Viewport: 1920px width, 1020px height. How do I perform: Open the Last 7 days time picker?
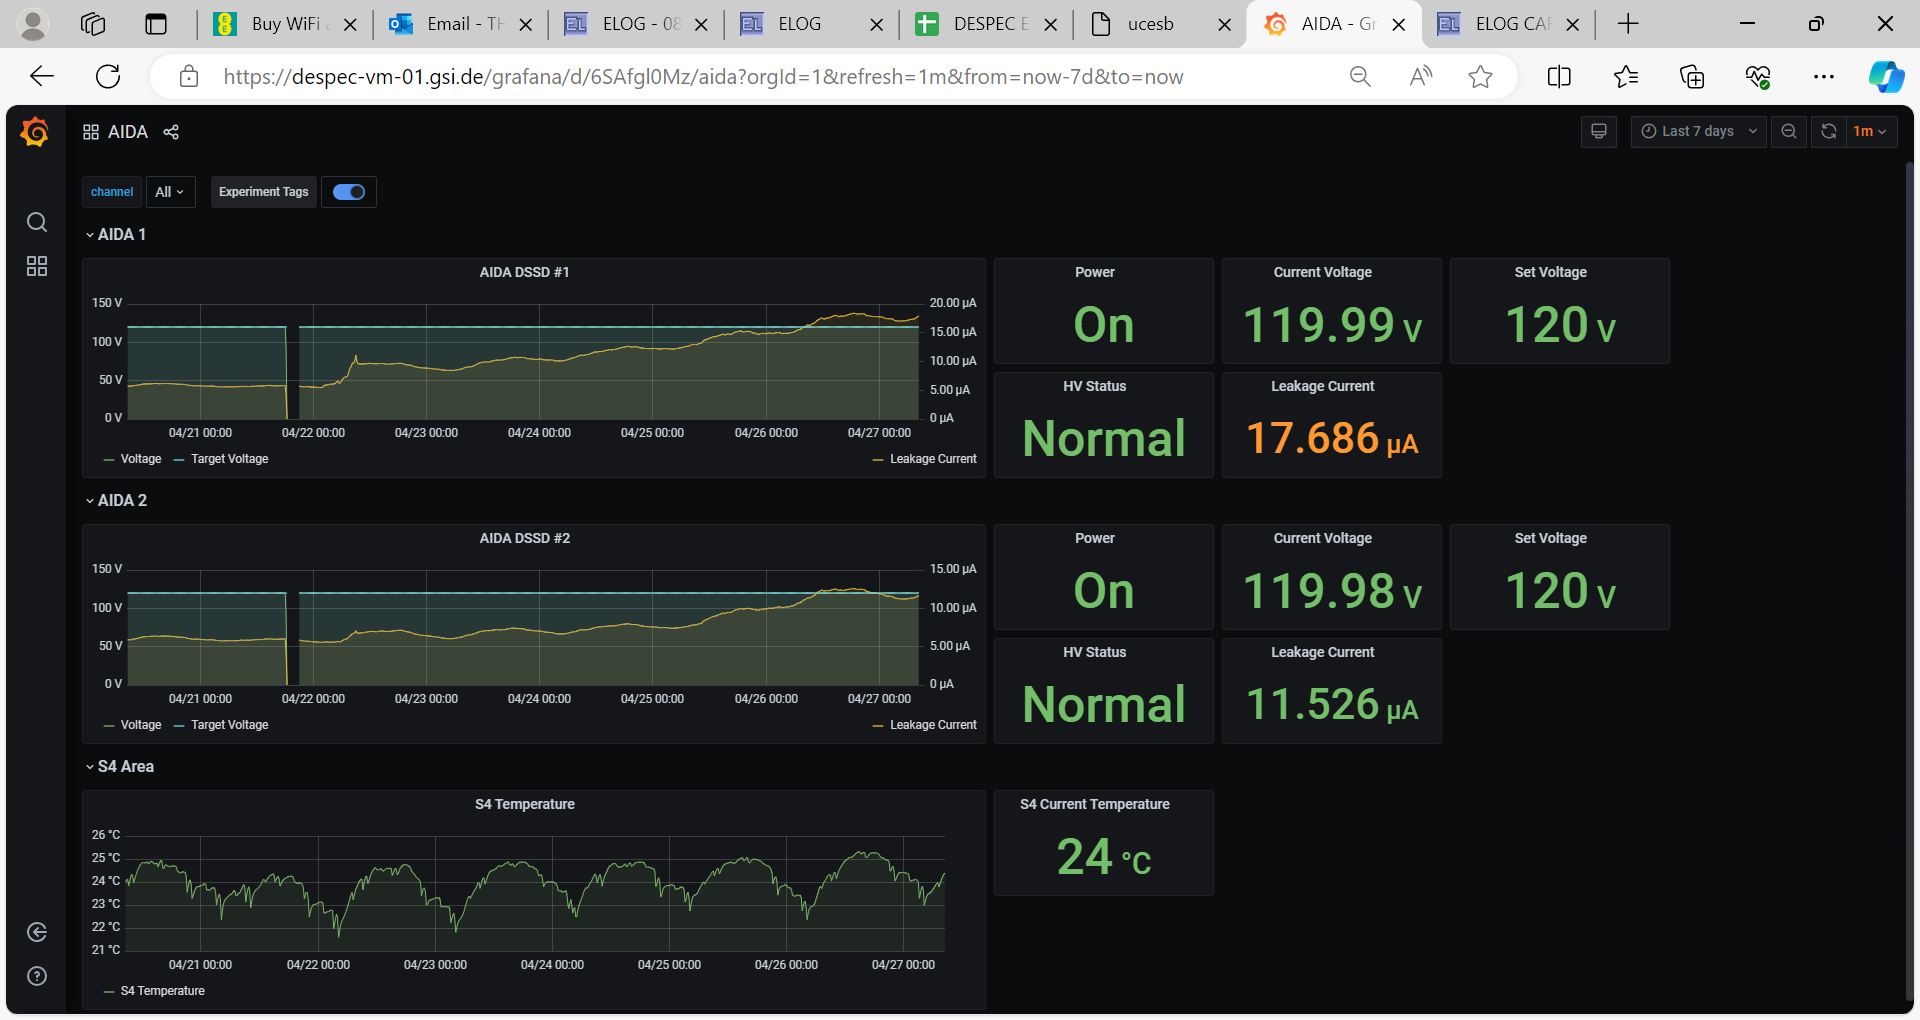point(1698,132)
